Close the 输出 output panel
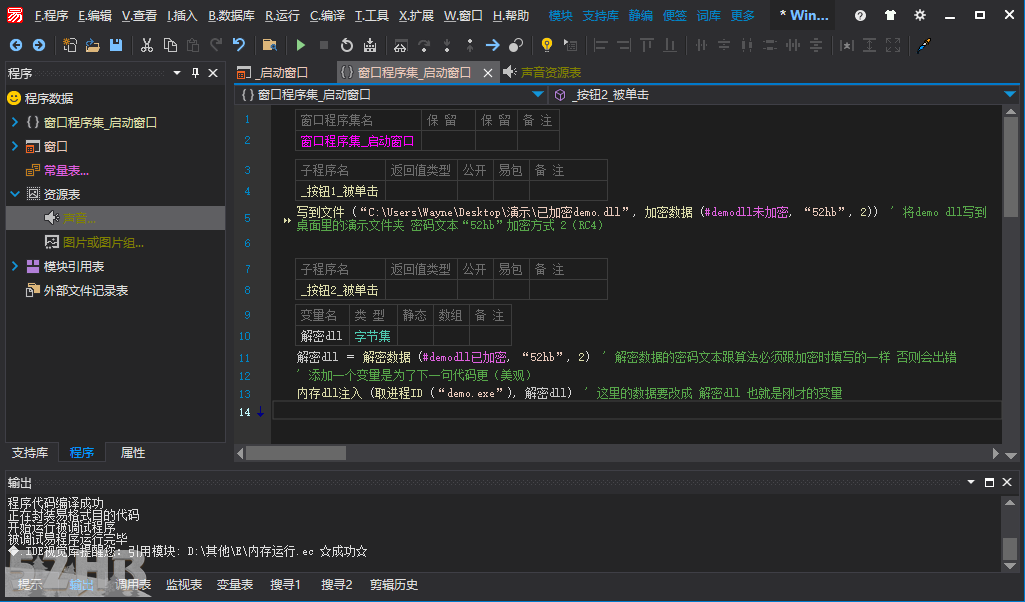 click(1007, 482)
